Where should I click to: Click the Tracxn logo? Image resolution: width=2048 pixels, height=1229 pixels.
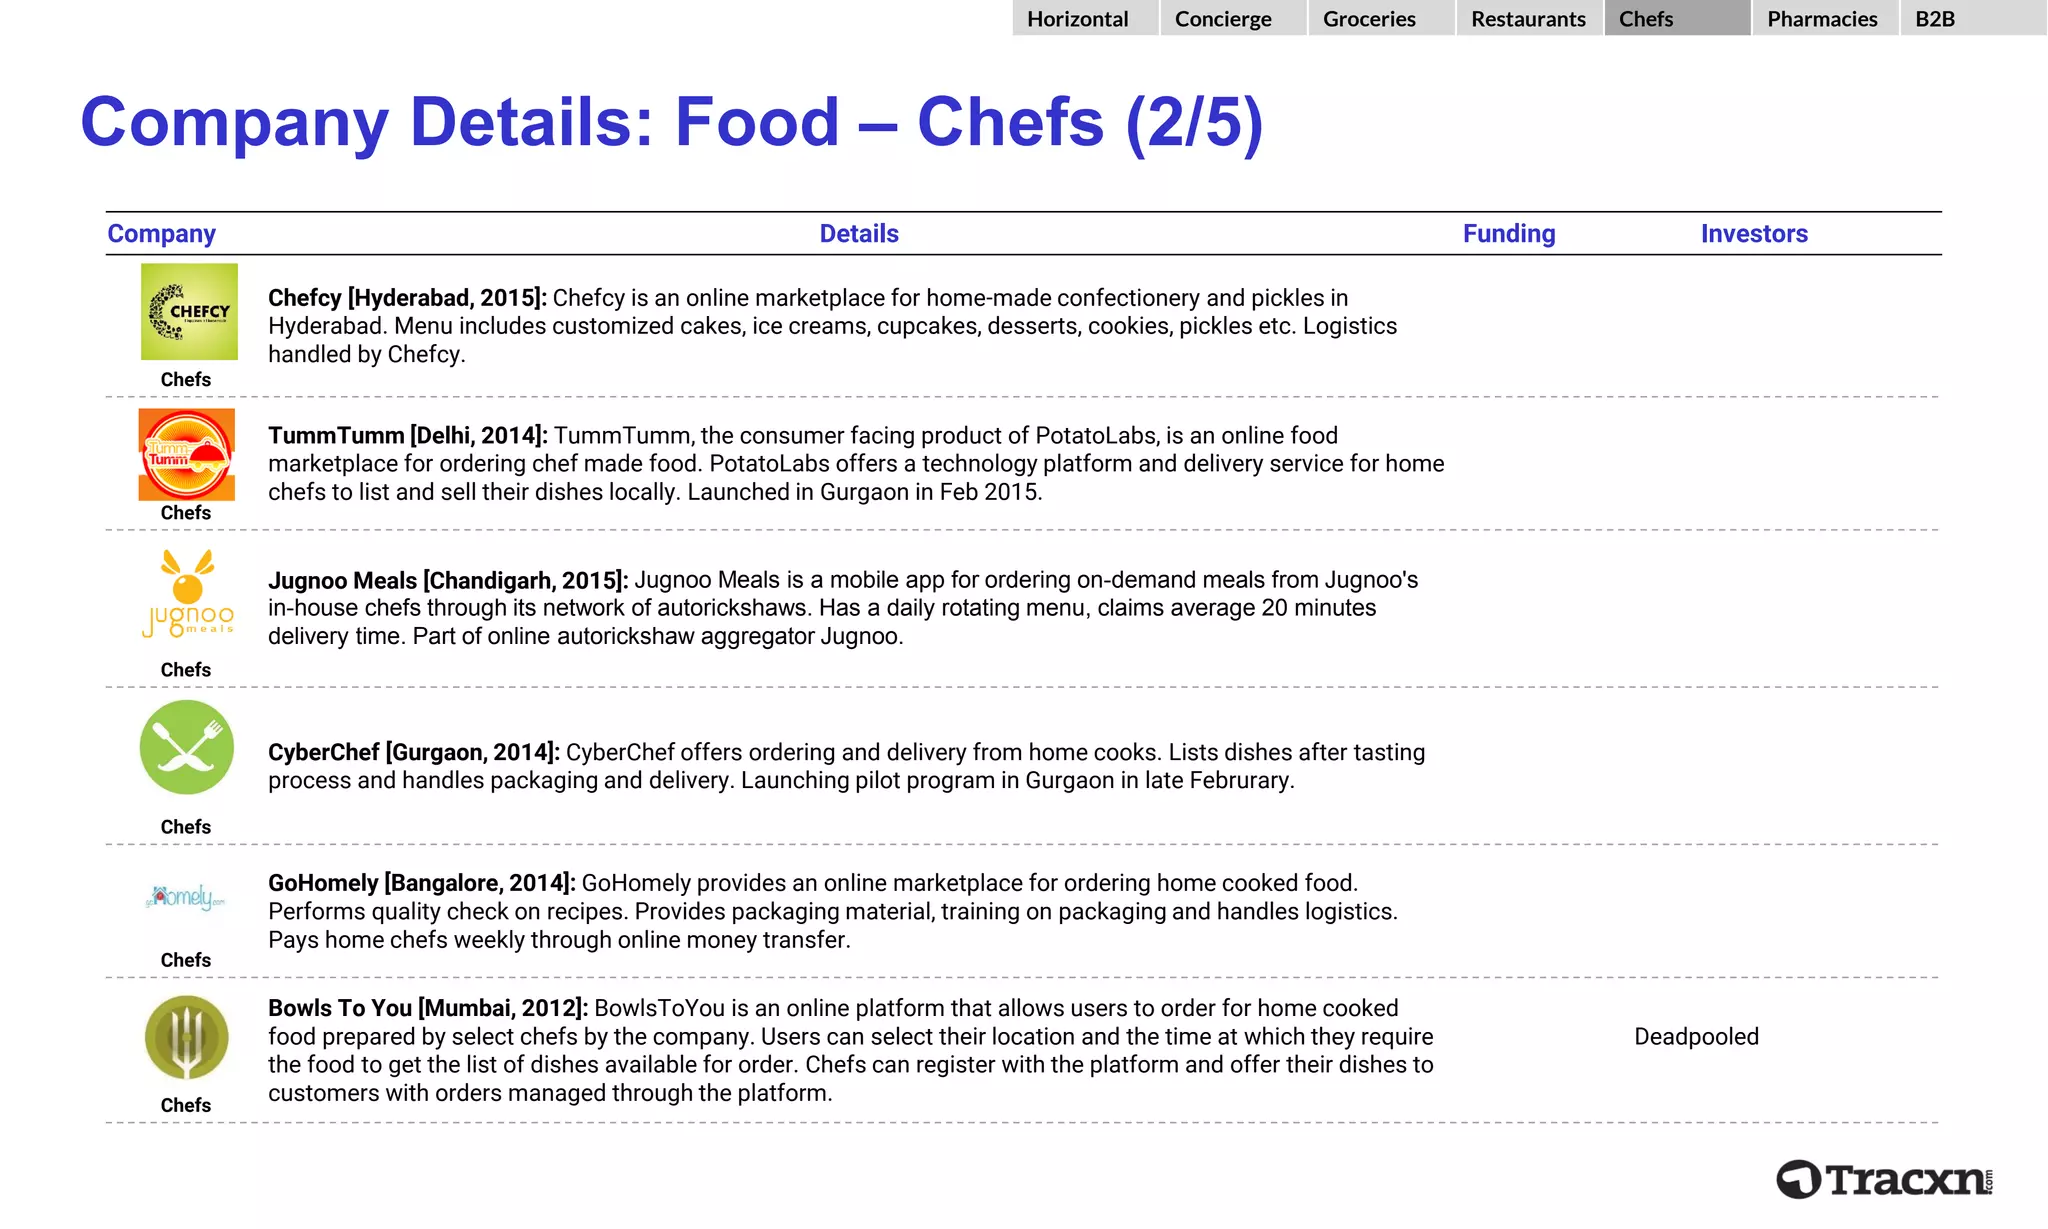1884,1180
